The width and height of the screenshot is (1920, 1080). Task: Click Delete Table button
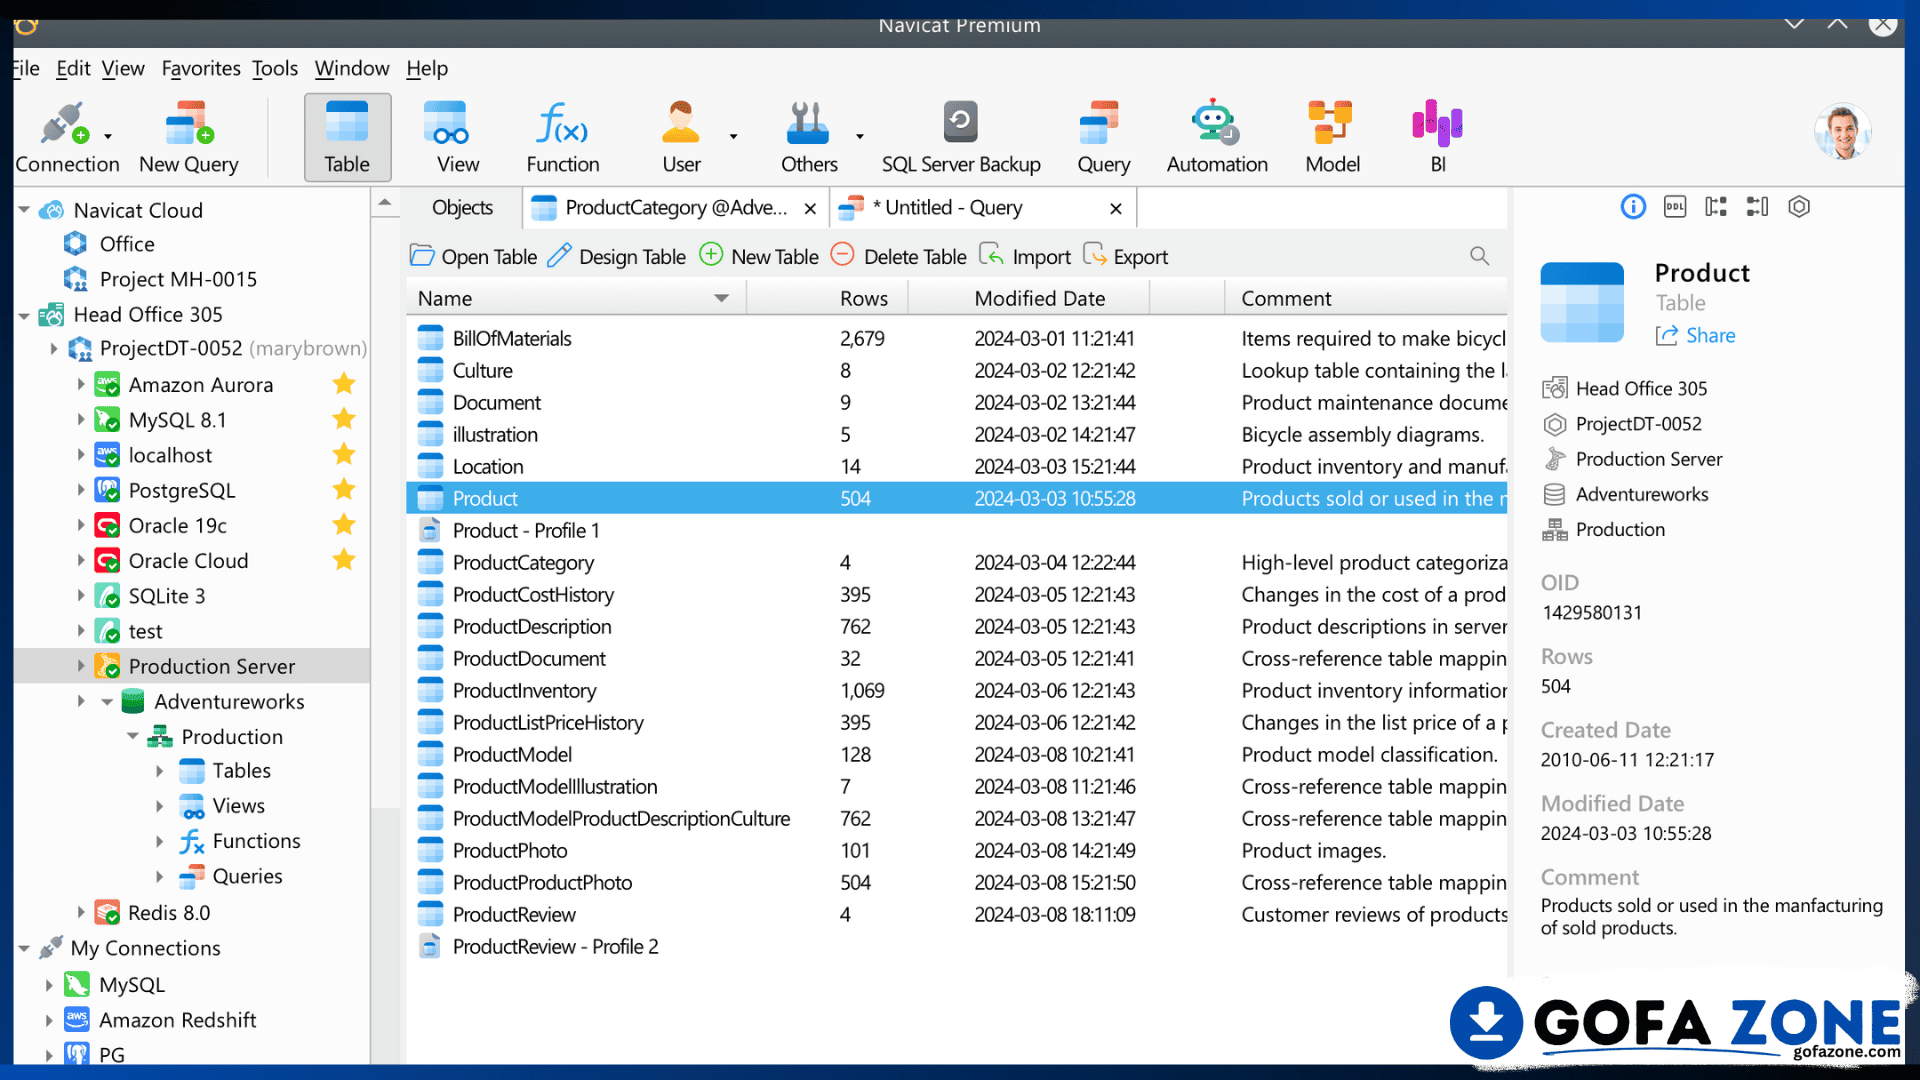pyautogui.click(x=898, y=256)
